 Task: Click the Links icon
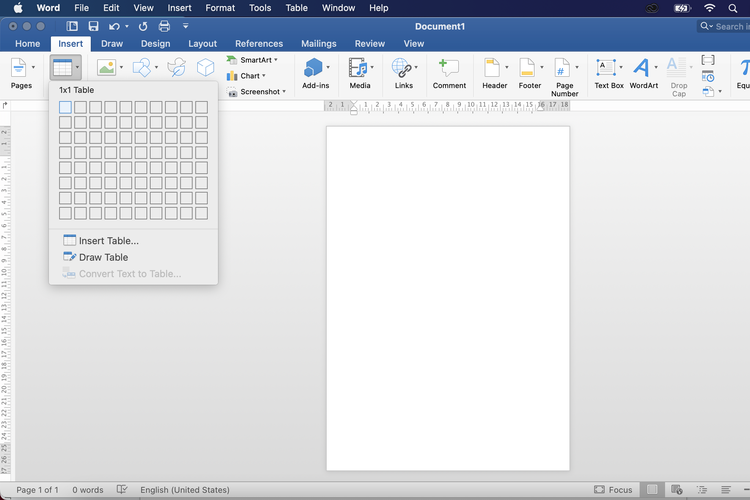pyautogui.click(x=403, y=70)
